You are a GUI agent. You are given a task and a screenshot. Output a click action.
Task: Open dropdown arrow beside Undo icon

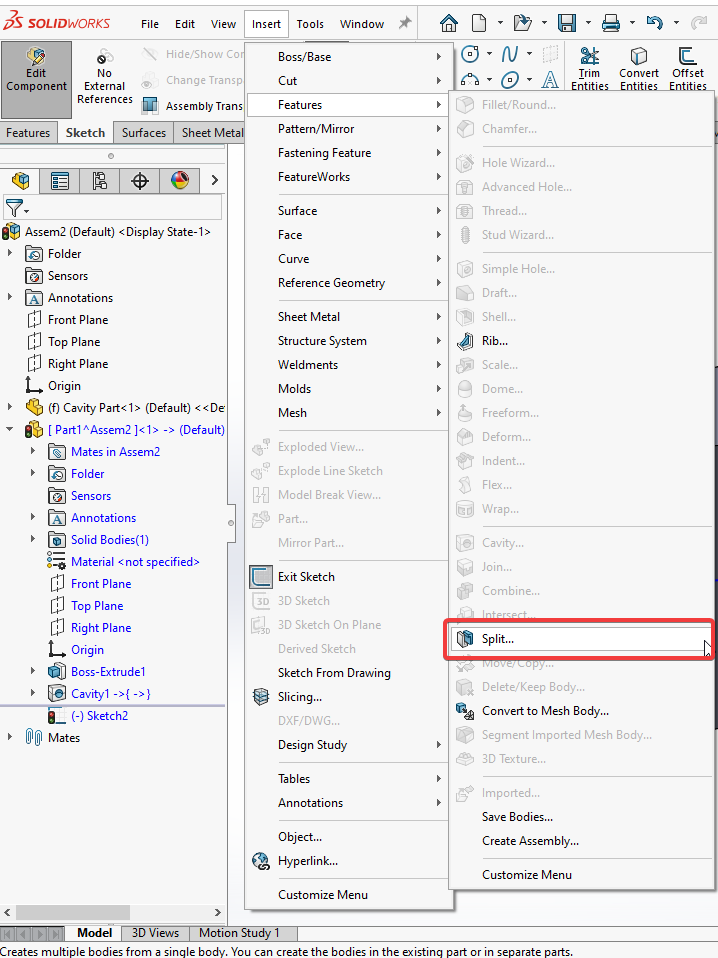tap(676, 23)
